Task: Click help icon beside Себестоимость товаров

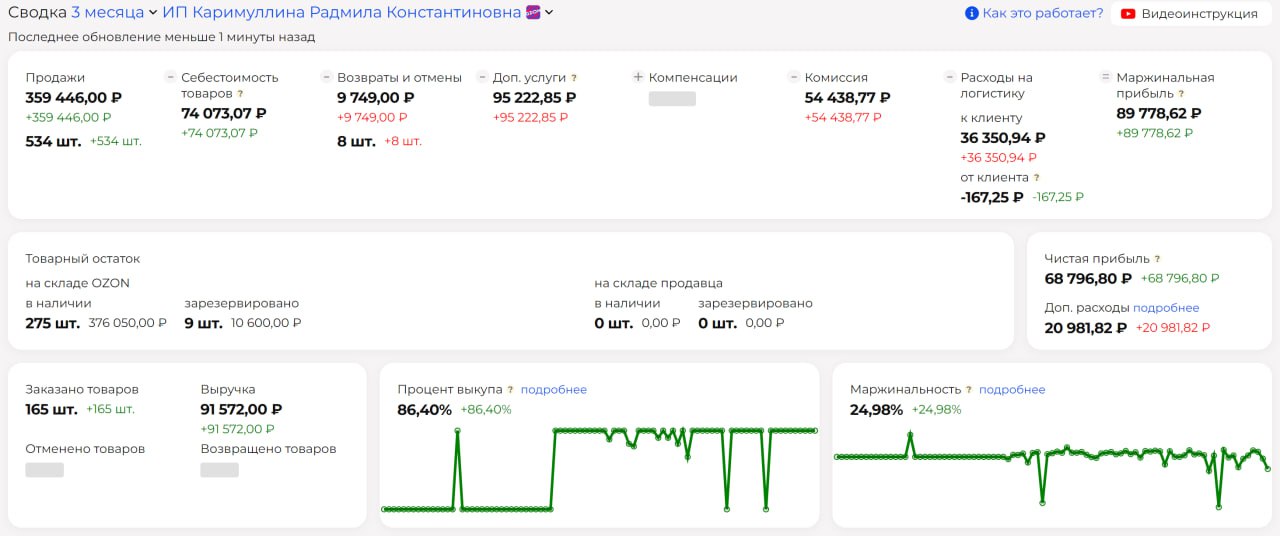Action: [240, 94]
